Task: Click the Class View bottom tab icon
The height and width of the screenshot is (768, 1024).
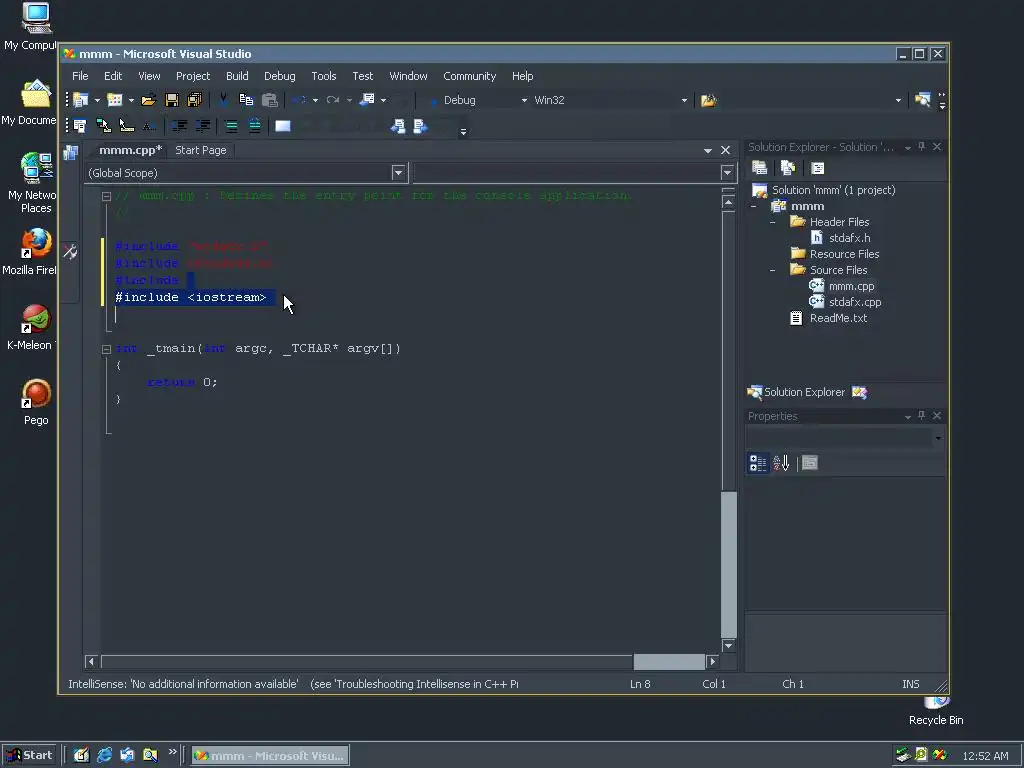Action: click(859, 392)
